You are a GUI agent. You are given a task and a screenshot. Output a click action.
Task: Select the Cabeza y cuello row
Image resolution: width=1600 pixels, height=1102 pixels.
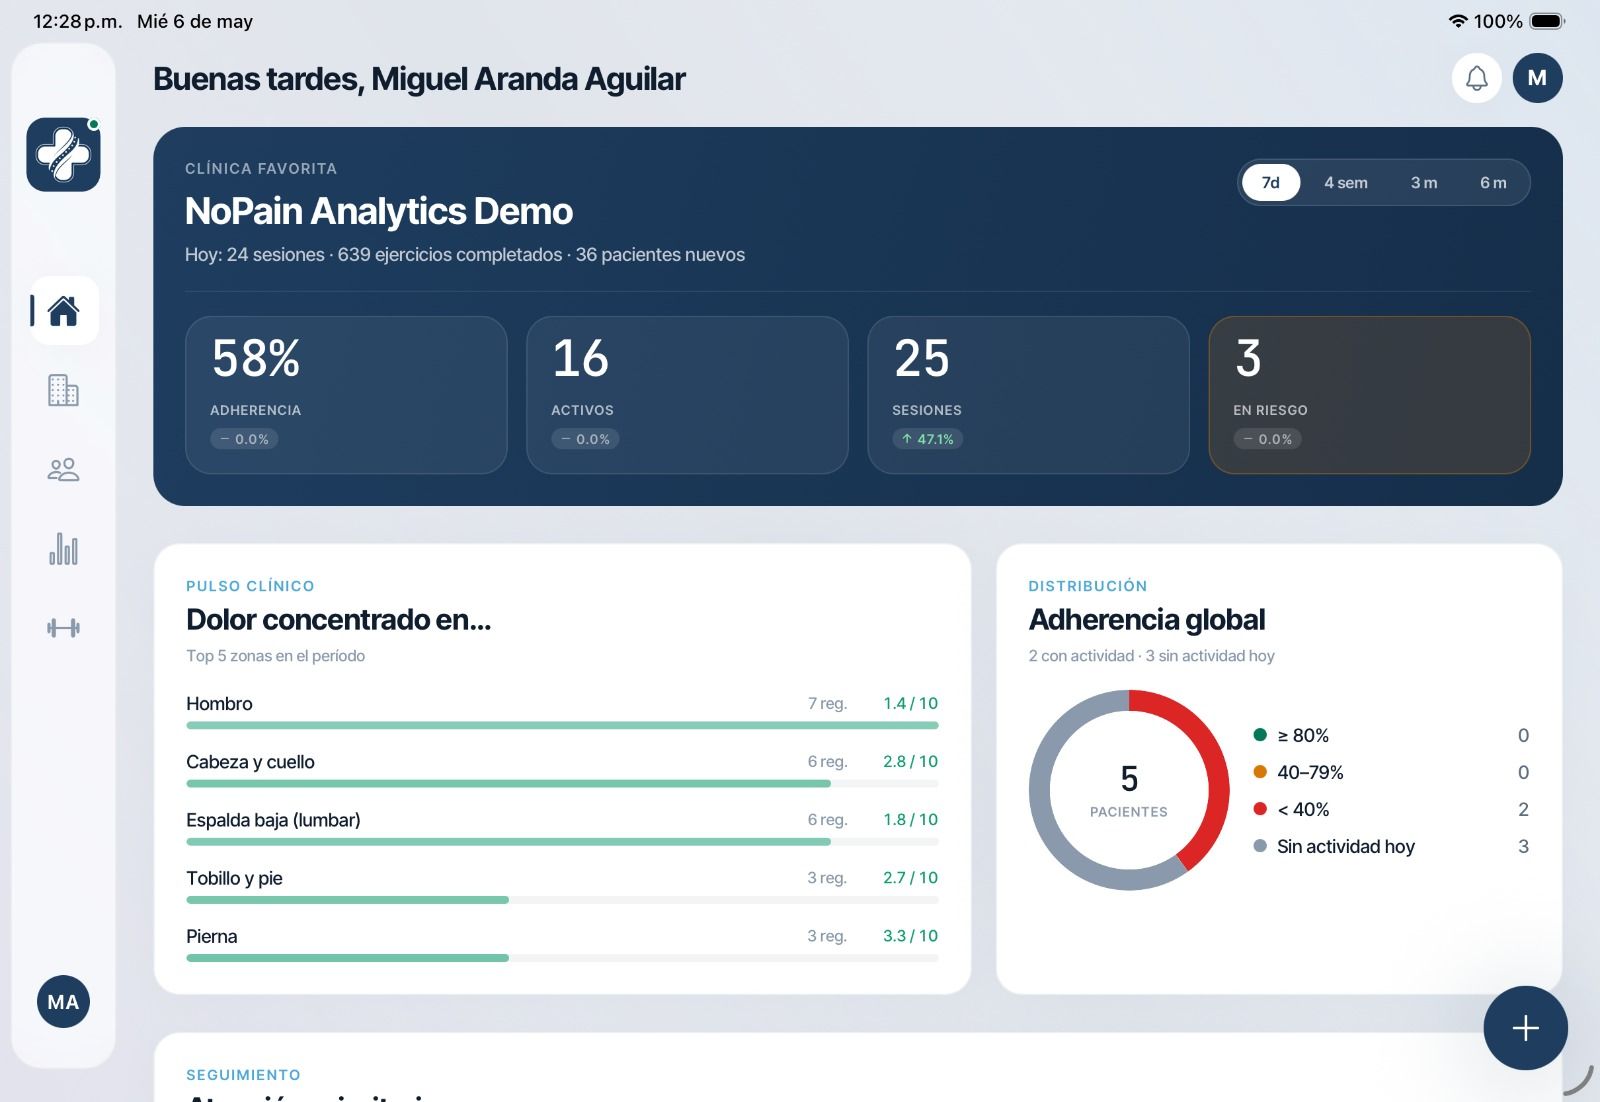(562, 770)
